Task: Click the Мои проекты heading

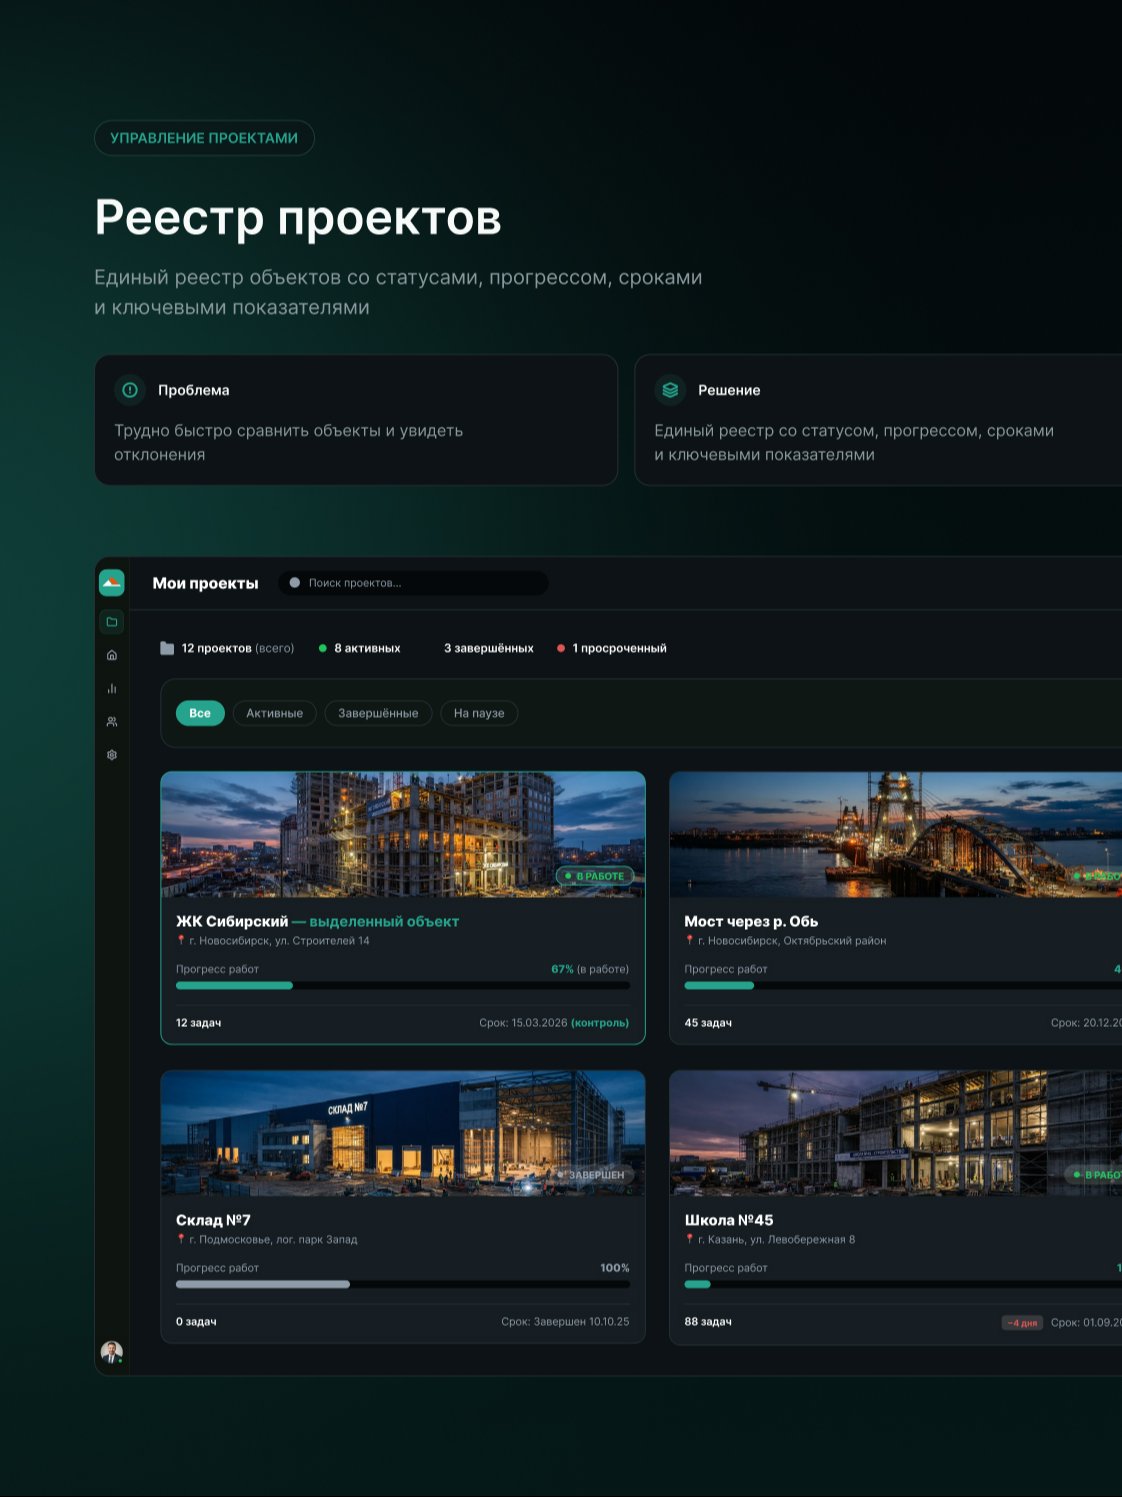Action: 205,583
